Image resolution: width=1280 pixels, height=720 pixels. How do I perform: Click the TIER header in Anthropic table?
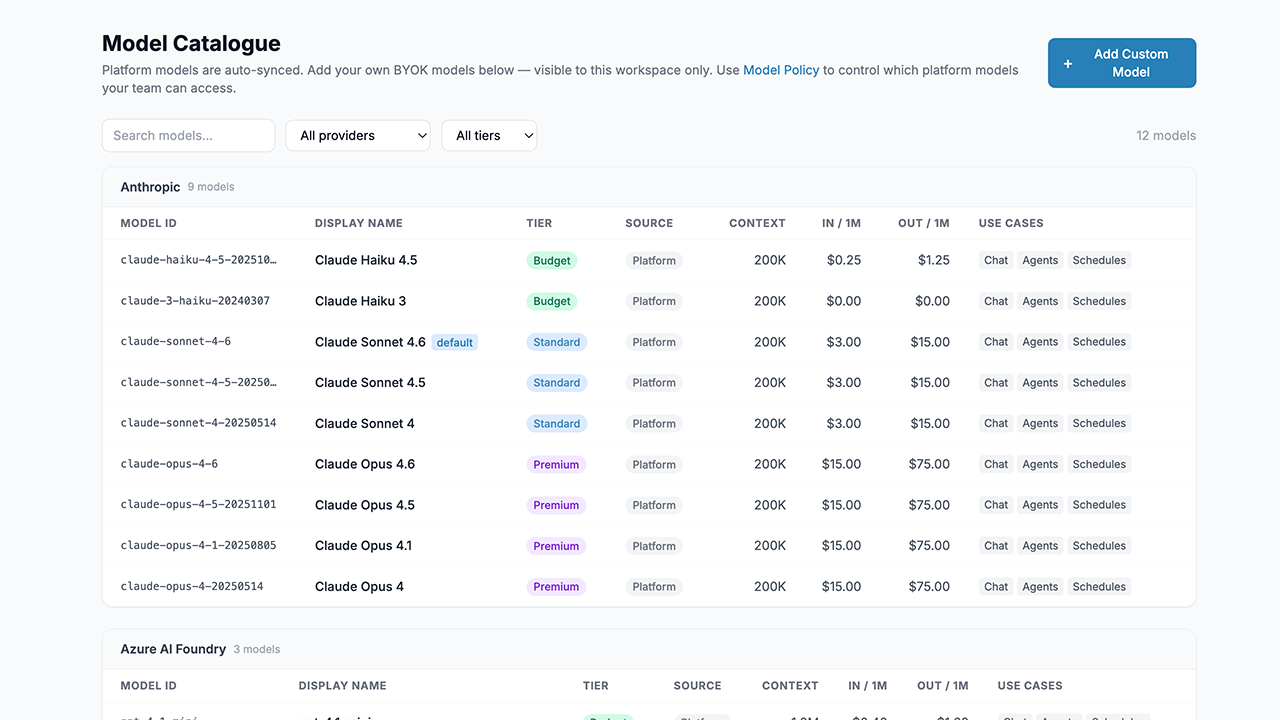(x=539, y=223)
